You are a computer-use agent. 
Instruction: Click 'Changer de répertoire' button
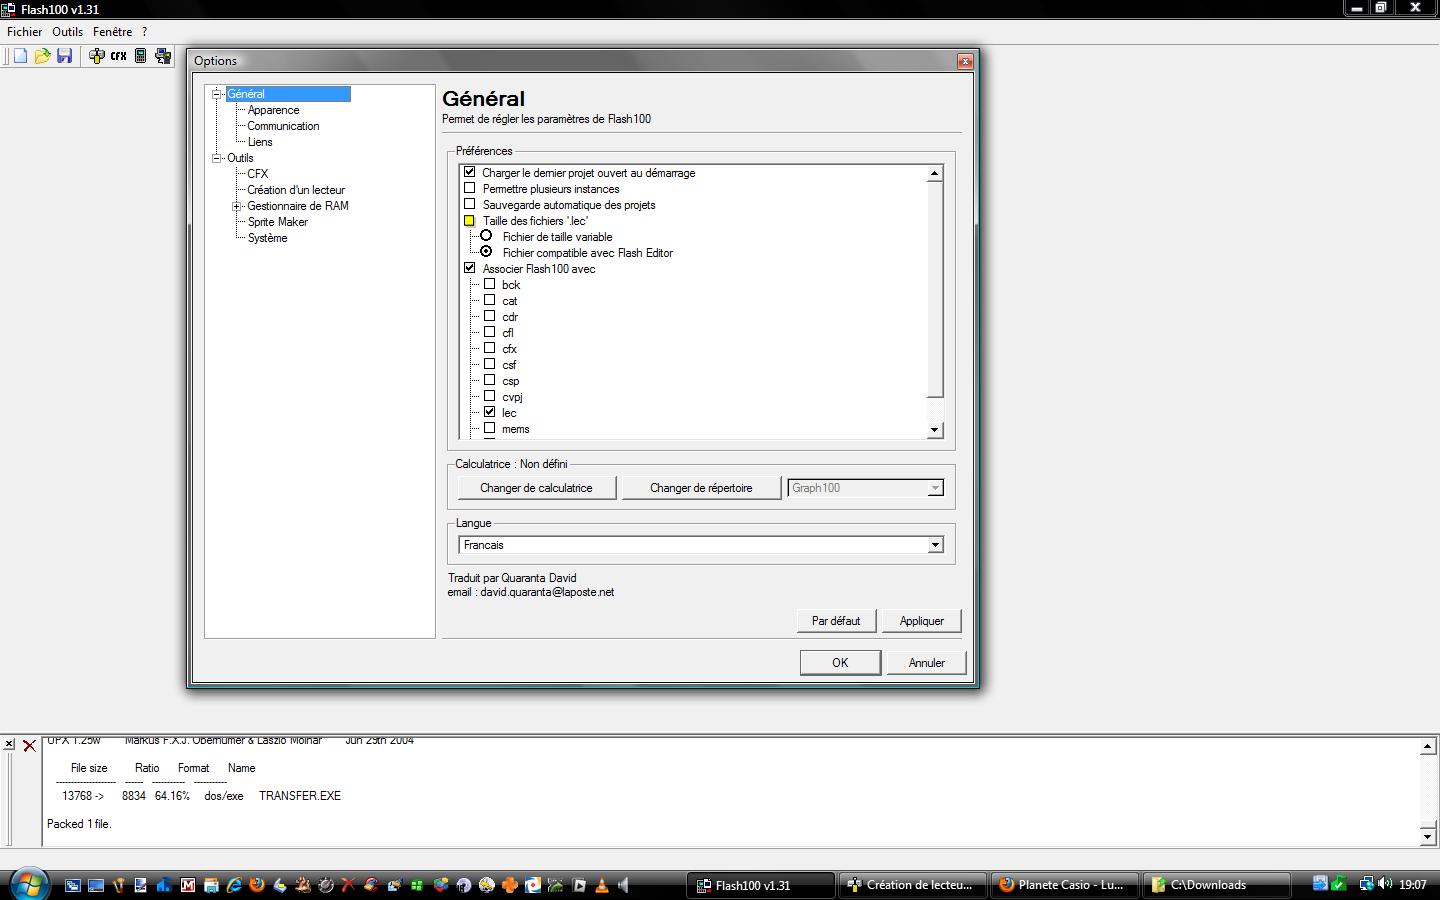[701, 488]
